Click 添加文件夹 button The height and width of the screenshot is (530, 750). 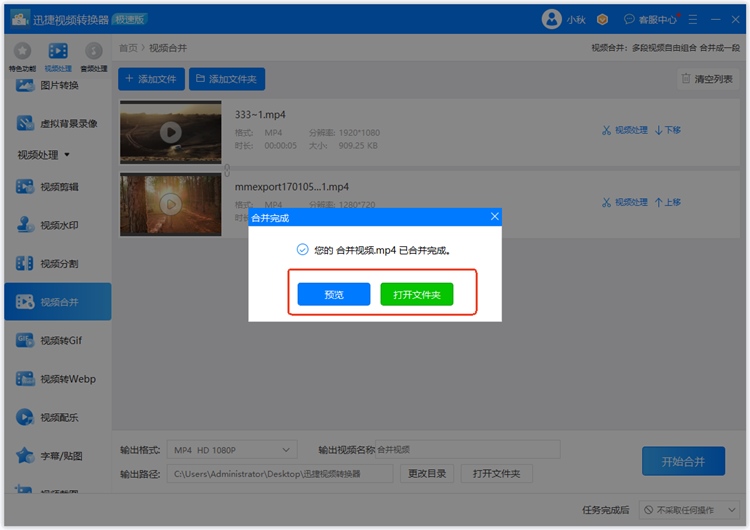pos(227,79)
